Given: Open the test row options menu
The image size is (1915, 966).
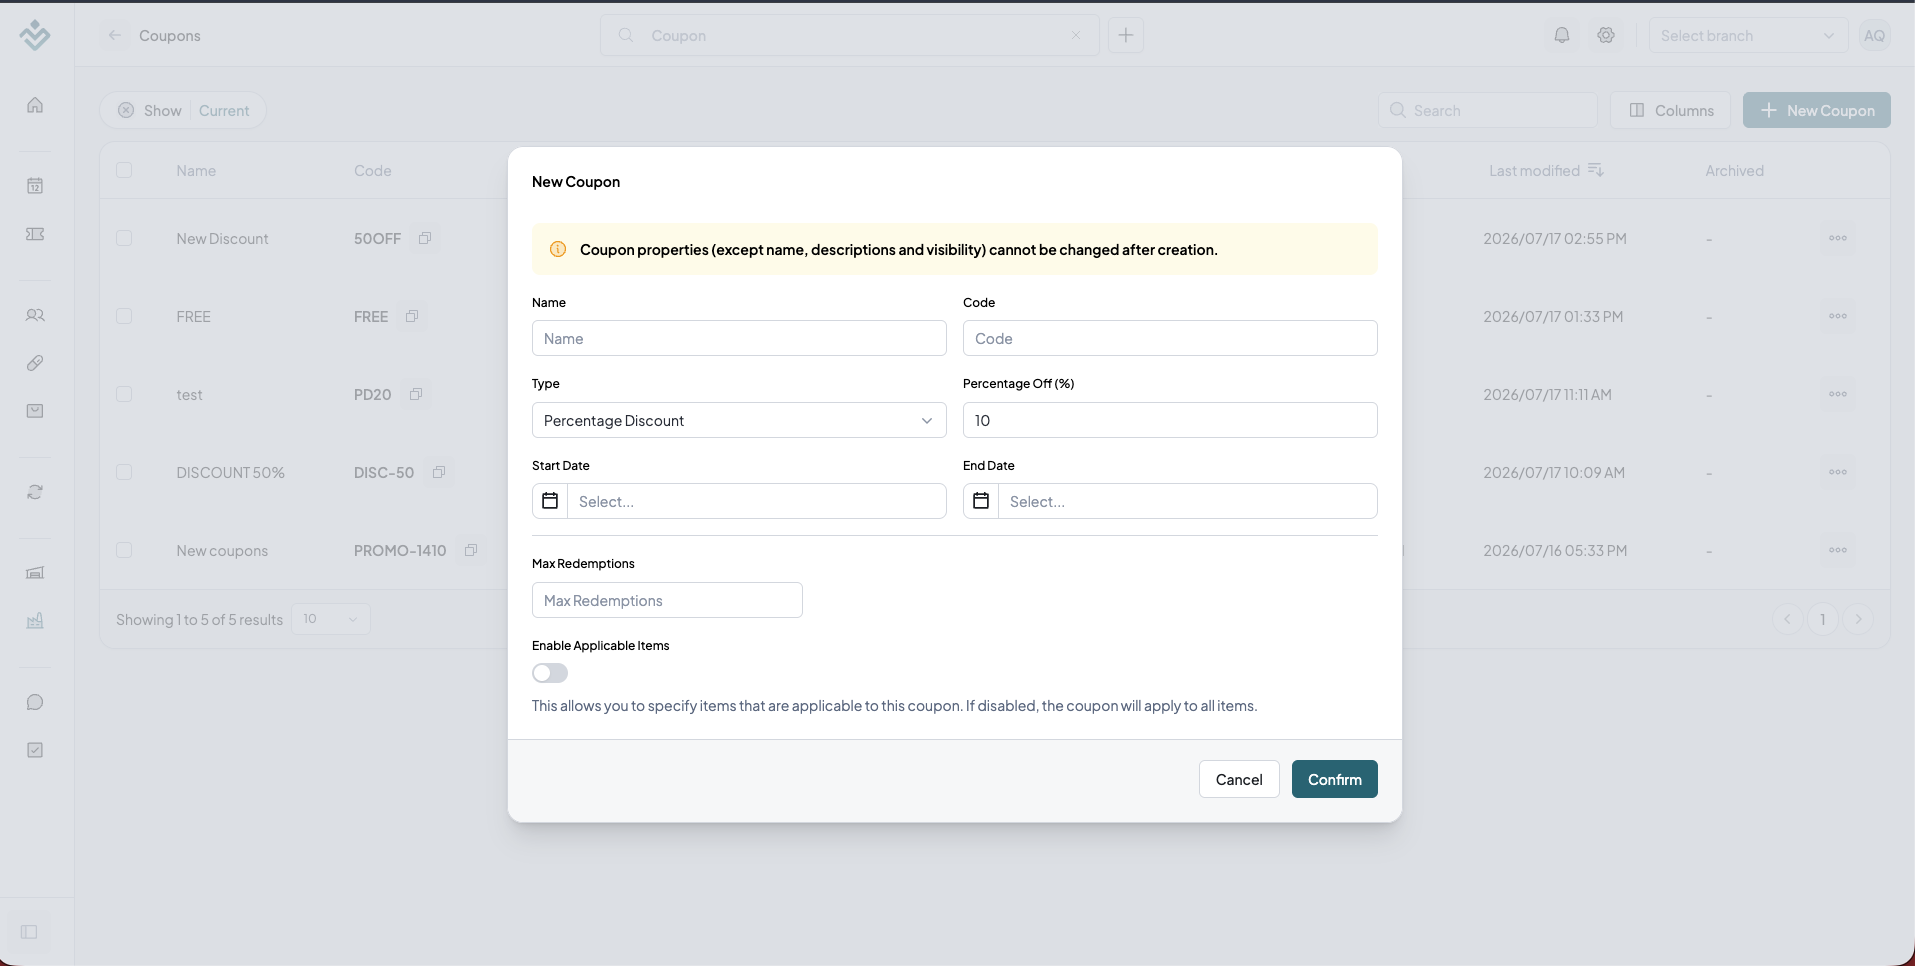Looking at the screenshot, I should pos(1838,394).
